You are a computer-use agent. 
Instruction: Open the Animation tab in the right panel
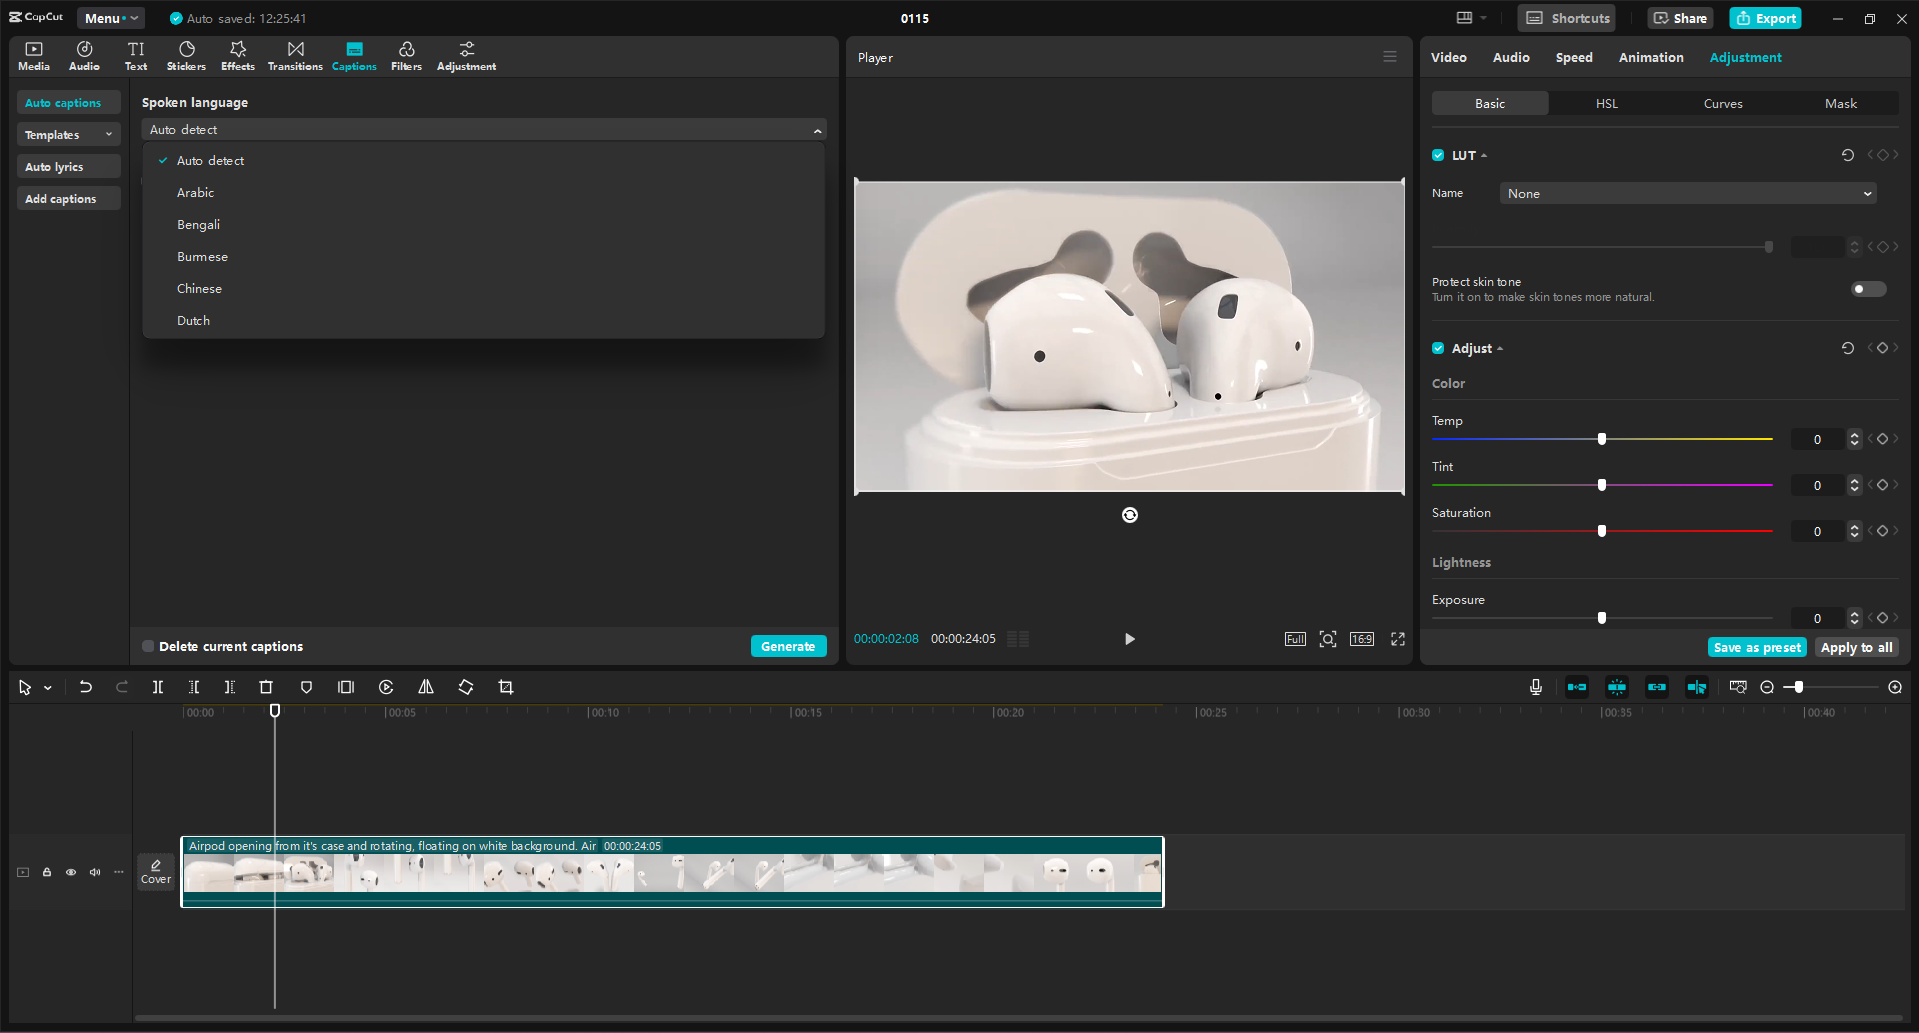point(1650,57)
